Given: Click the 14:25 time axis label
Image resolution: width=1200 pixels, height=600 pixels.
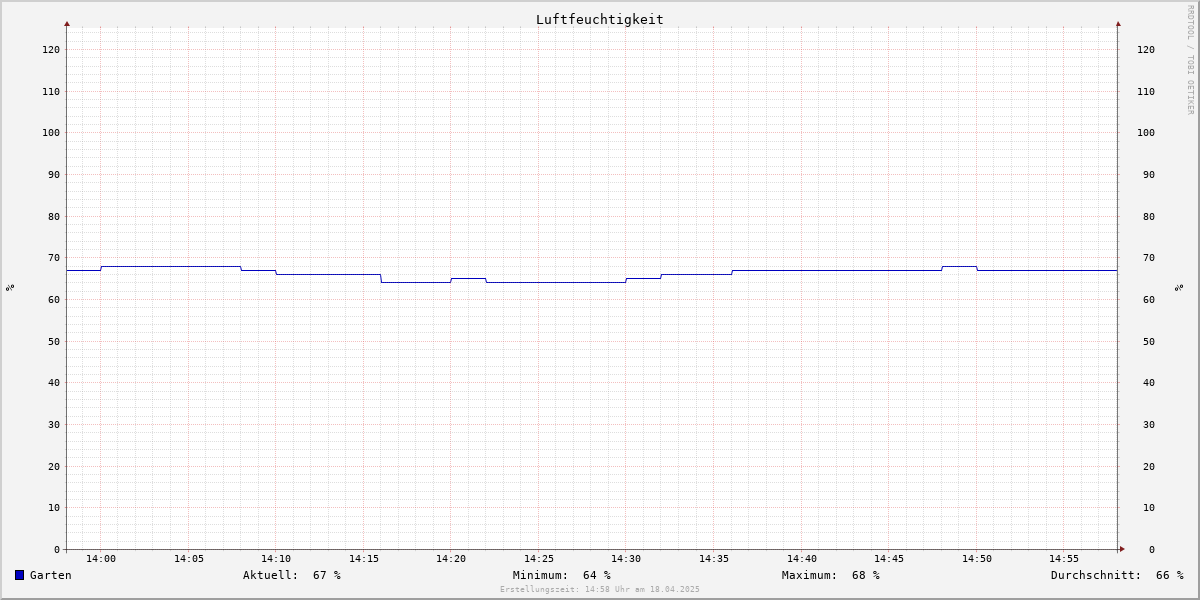Looking at the screenshot, I should (539, 559).
